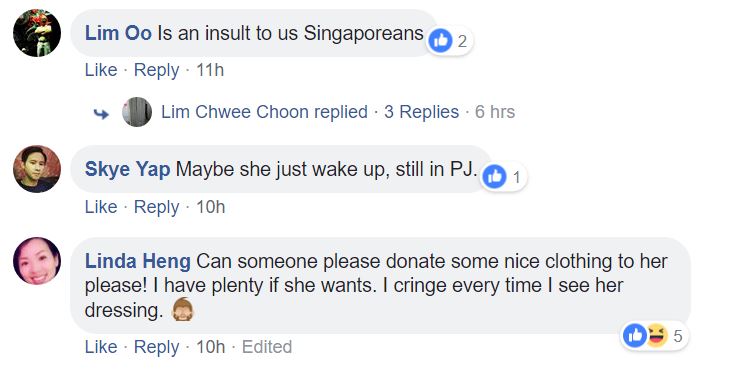View edit history via Edited label
This screenshot has width=742, height=369.
point(267,347)
